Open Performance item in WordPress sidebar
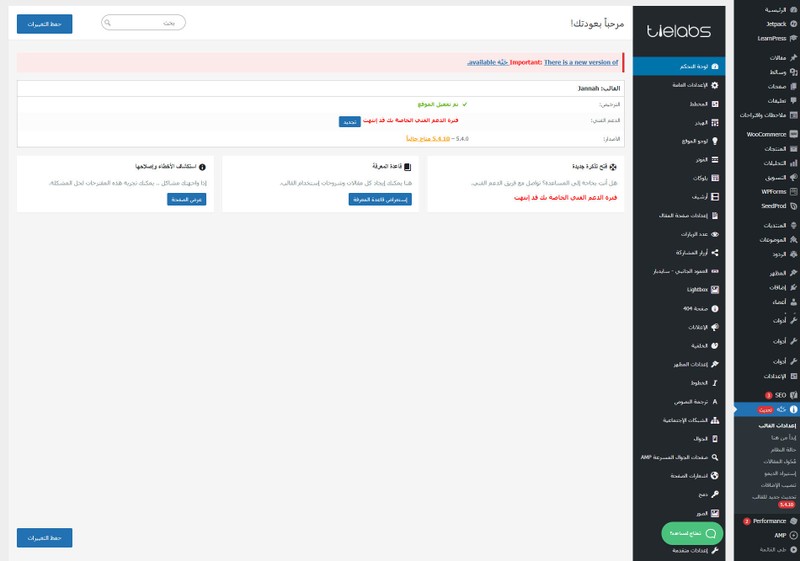The height and width of the screenshot is (561, 800). [x=767, y=521]
